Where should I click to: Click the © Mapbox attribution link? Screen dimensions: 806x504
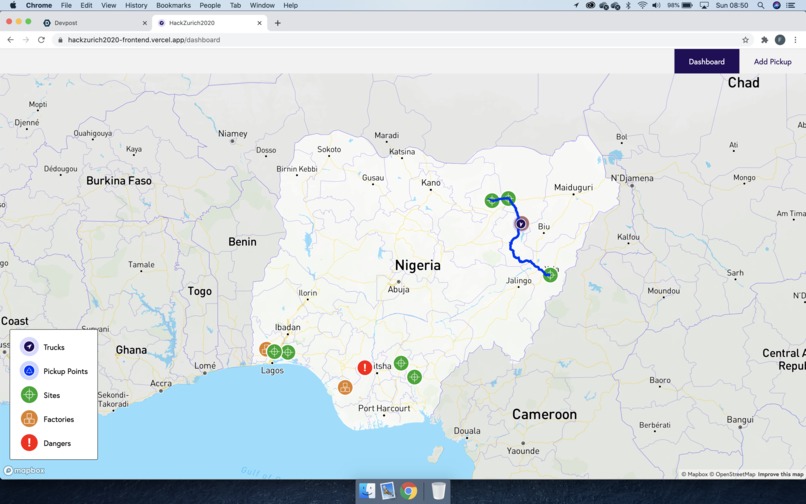point(695,474)
